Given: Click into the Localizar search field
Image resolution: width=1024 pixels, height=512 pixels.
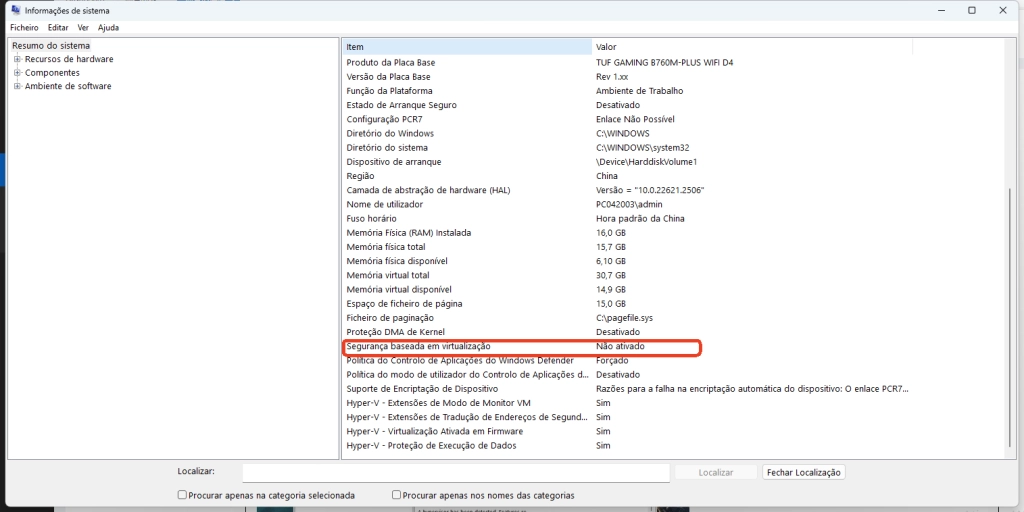Looking at the screenshot, I should point(455,472).
